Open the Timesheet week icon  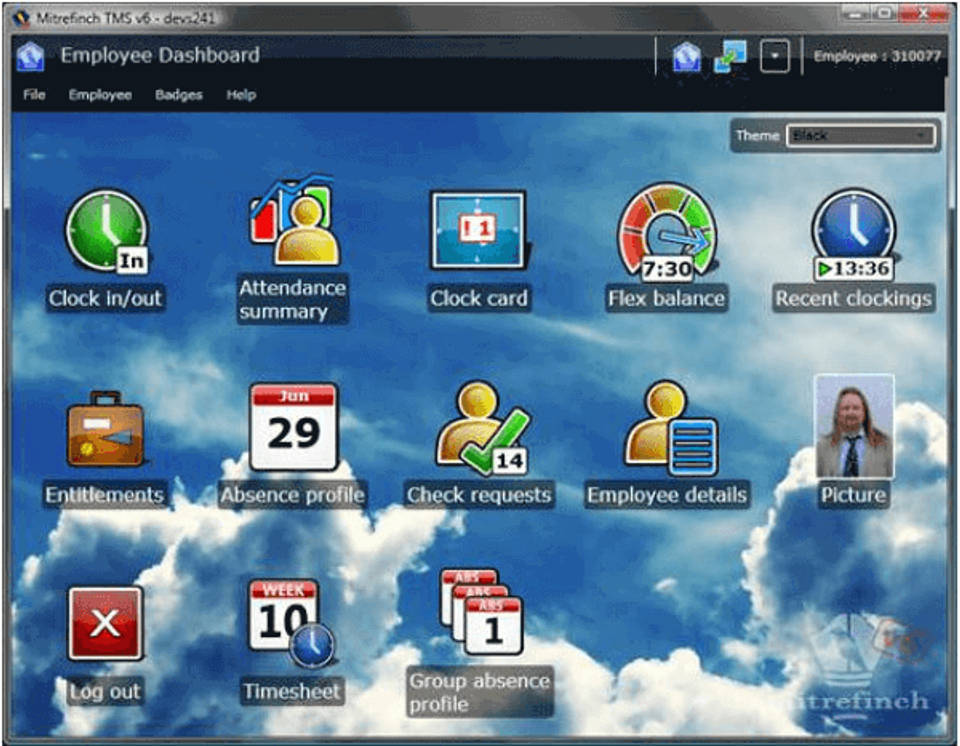(291, 622)
